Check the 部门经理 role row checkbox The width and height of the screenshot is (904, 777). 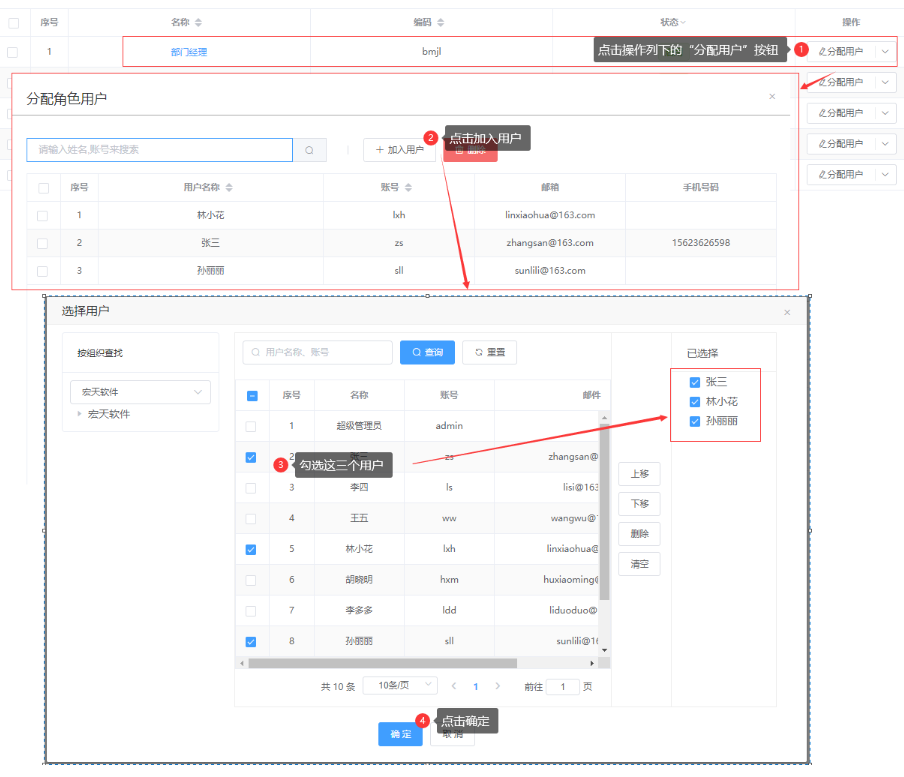[x=12, y=52]
